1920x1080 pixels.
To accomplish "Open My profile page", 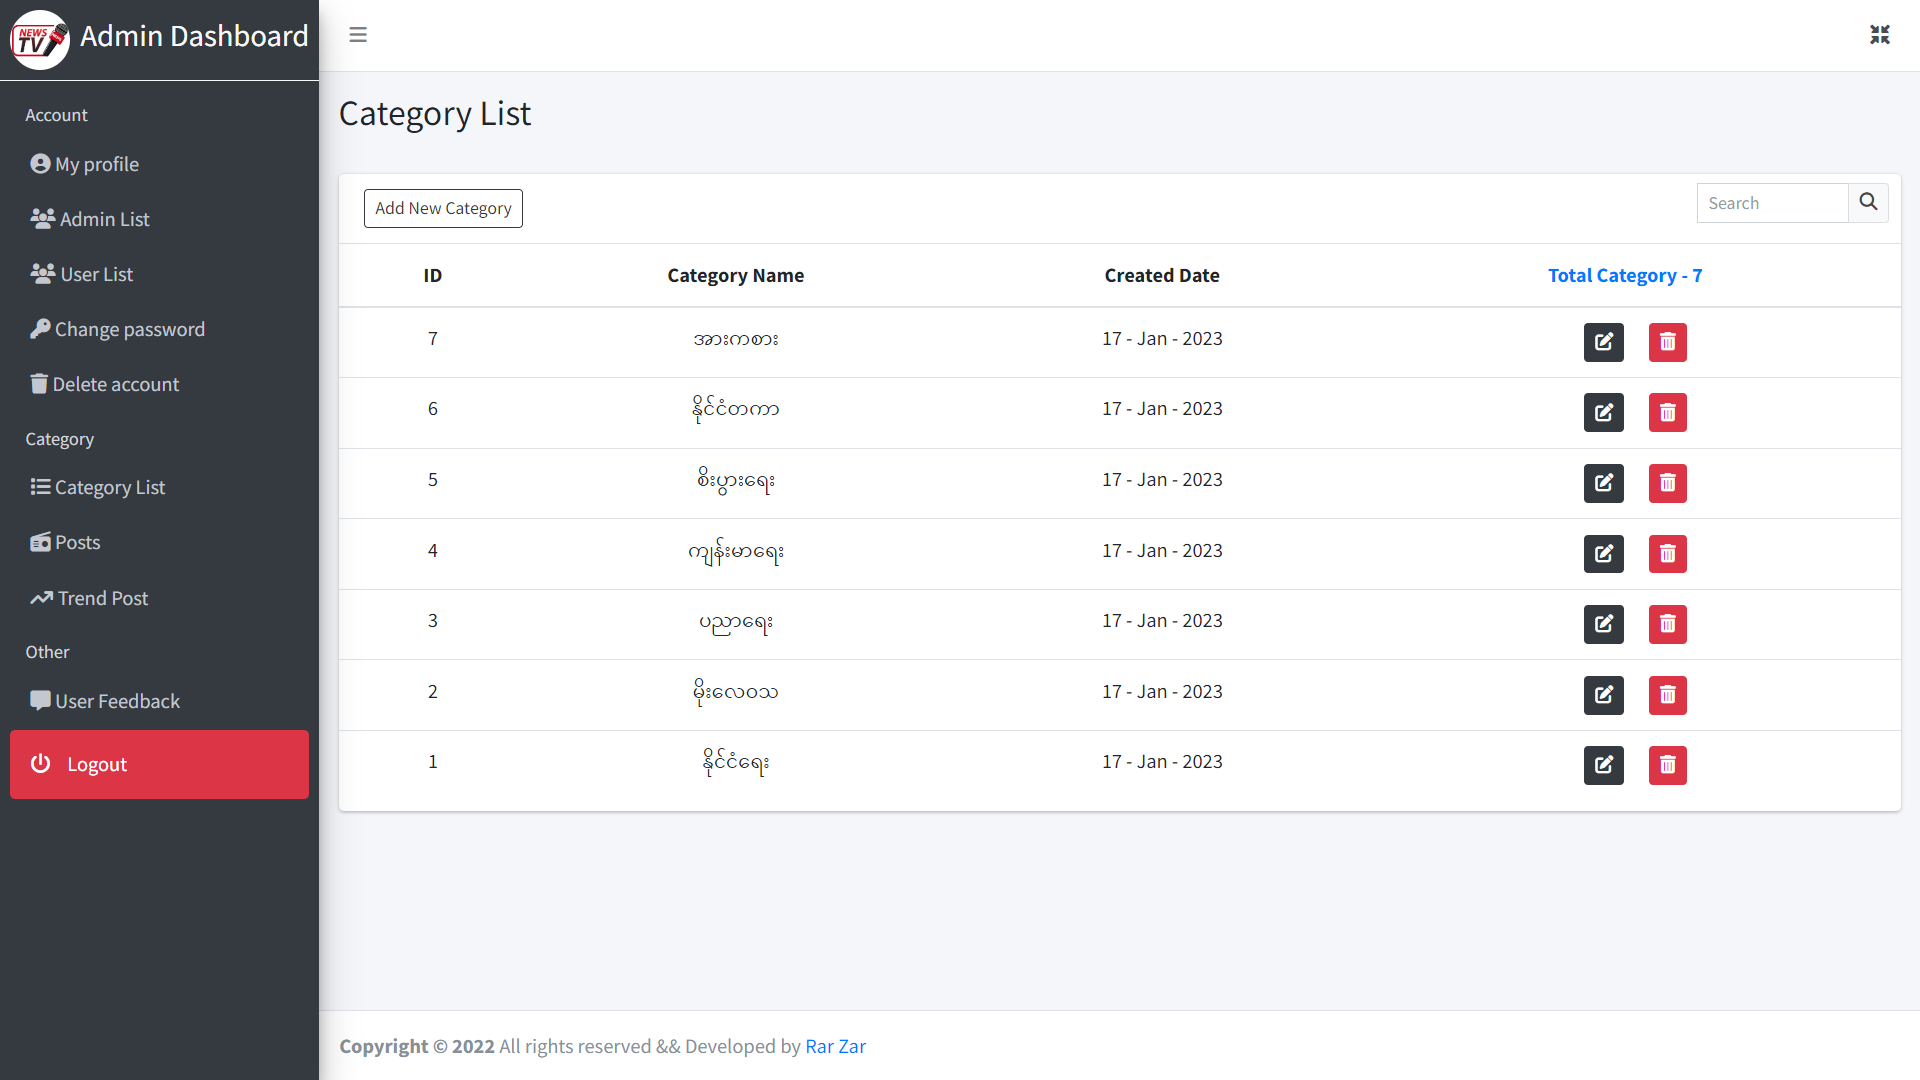I will (x=85, y=164).
